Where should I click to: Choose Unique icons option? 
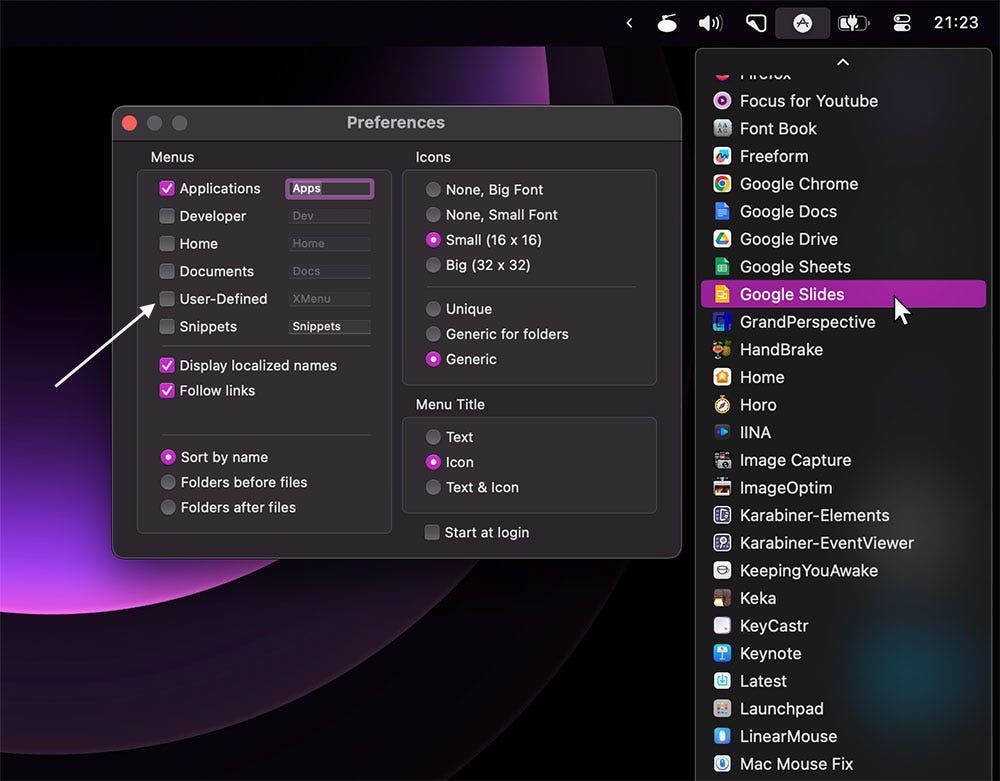point(433,309)
